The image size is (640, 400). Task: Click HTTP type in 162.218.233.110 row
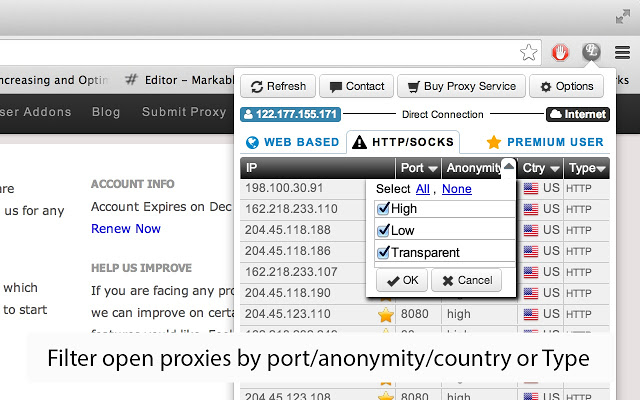click(x=579, y=209)
